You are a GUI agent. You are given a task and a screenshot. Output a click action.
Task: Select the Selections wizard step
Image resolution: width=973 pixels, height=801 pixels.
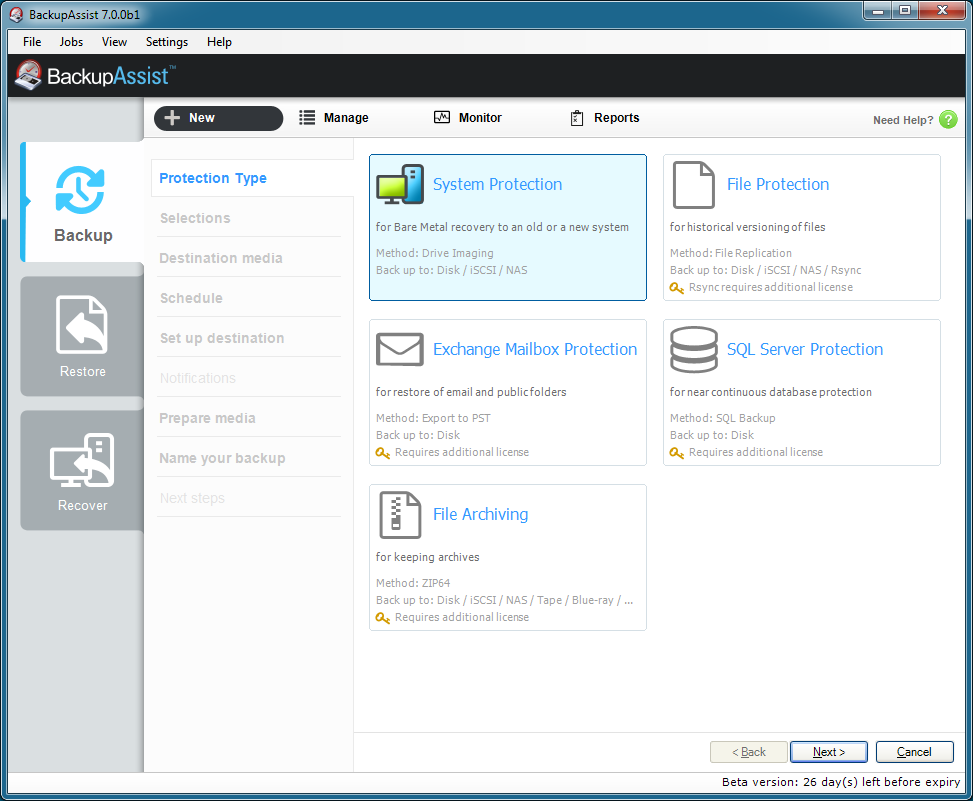click(x=195, y=218)
